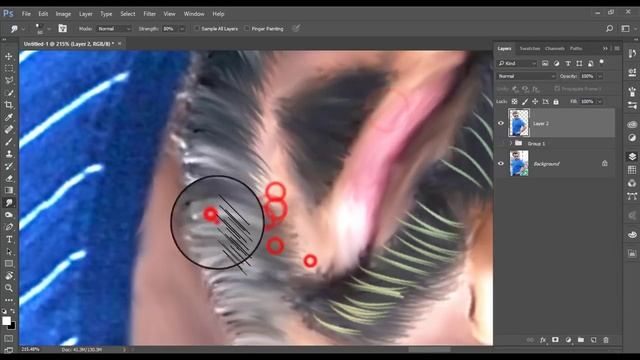Open the File menu

(x=26, y=14)
